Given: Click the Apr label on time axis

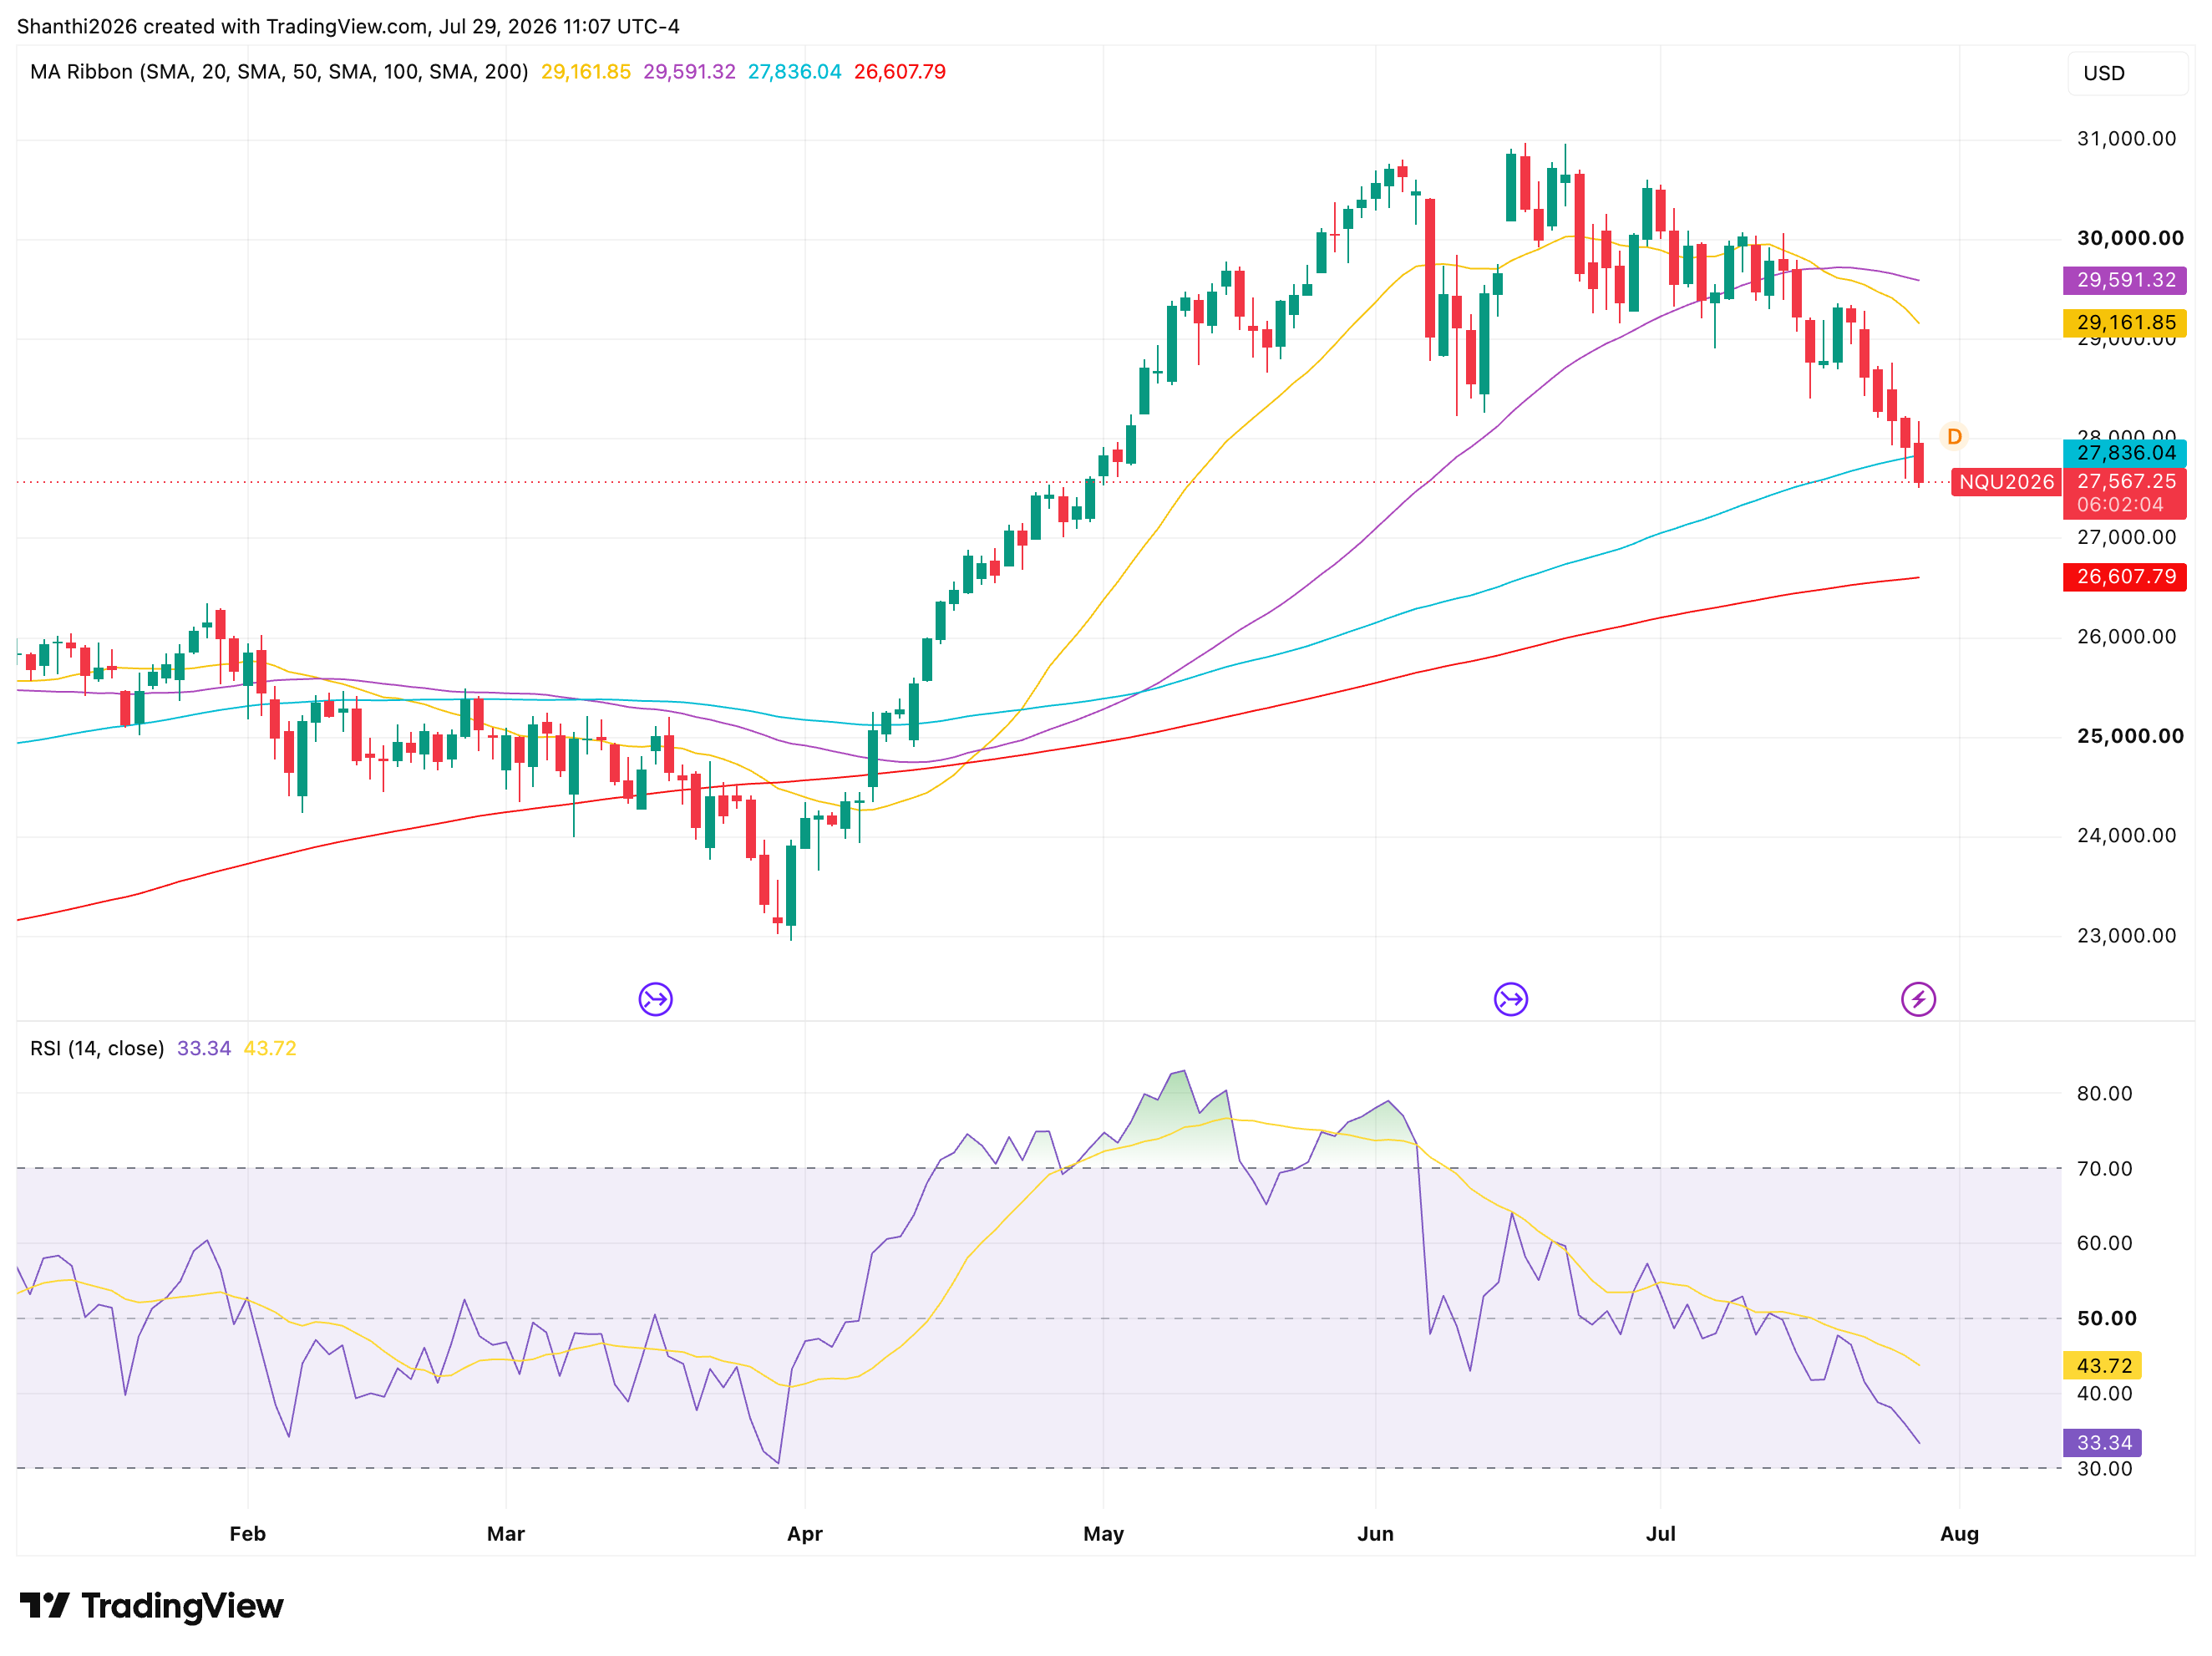Looking at the screenshot, I should click(x=804, y=1533).
